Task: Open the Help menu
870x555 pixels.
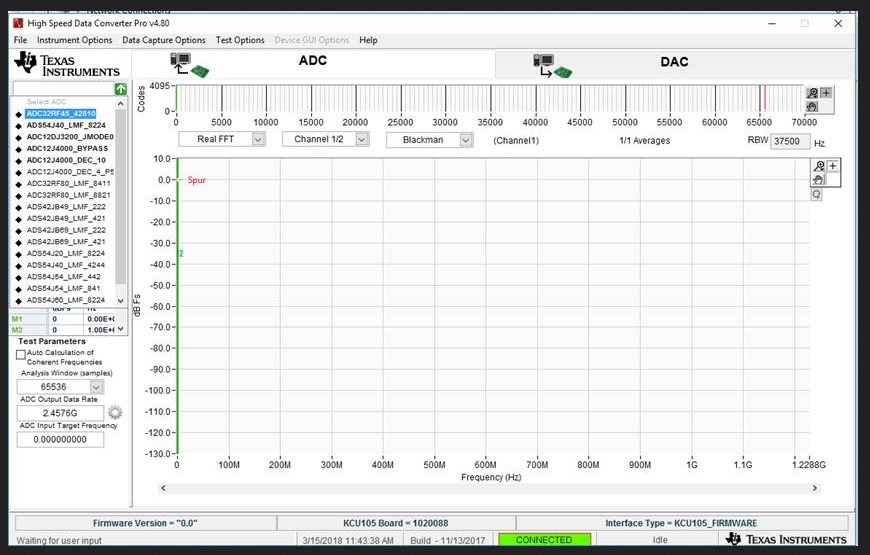Action: 368,40
